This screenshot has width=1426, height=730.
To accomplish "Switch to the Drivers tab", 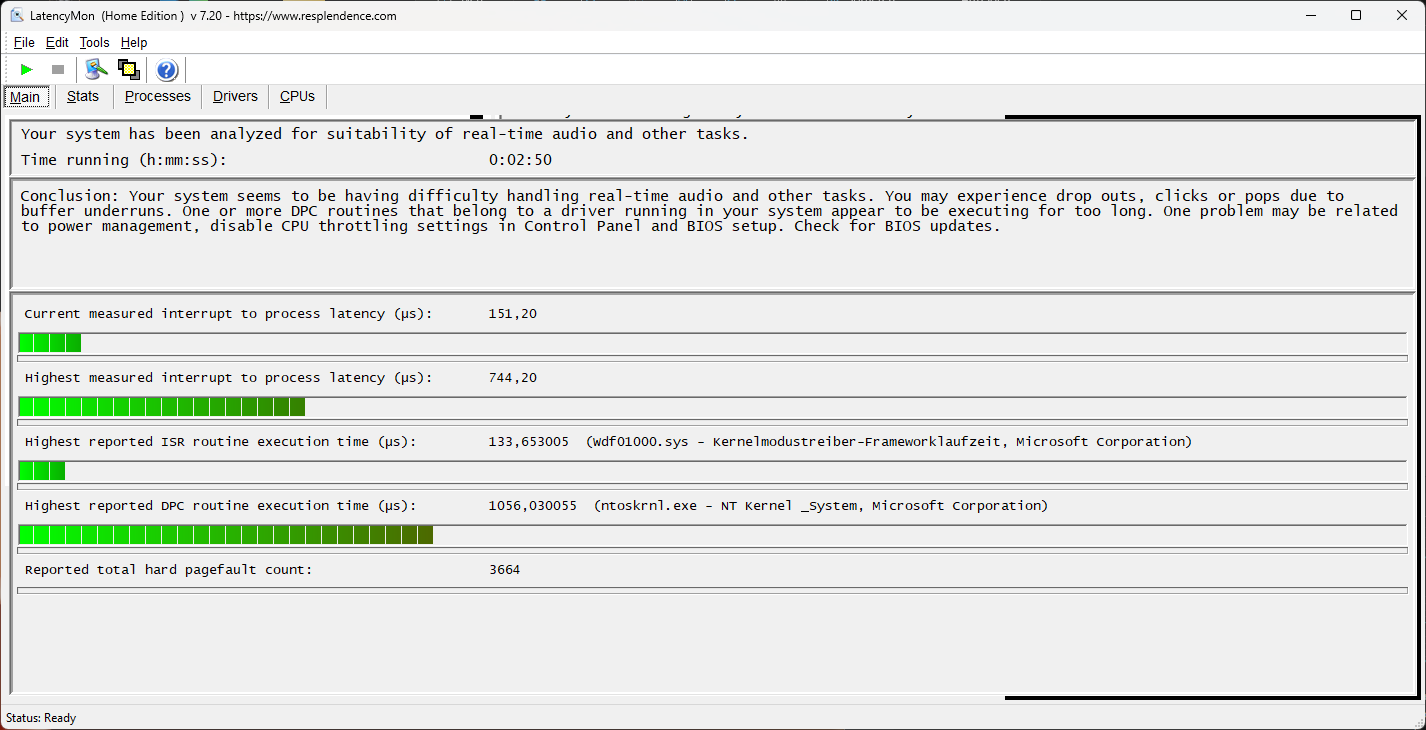I will tap(235, 96).
